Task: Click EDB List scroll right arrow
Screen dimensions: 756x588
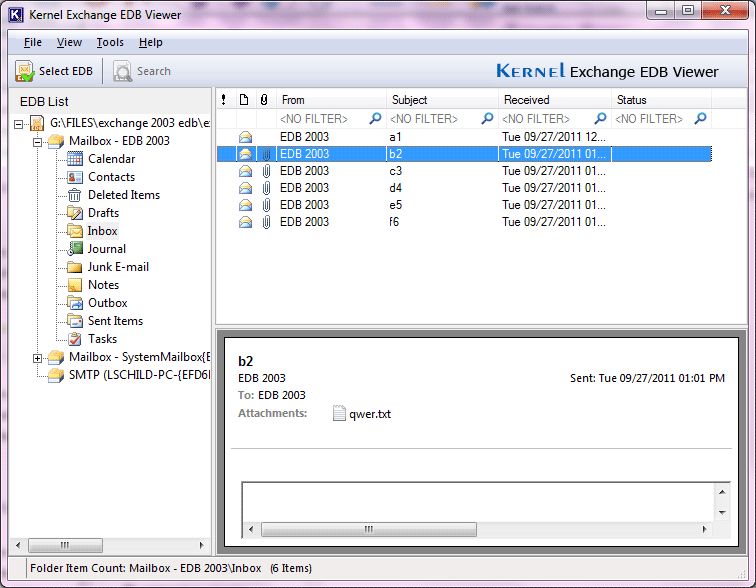Action: [x=202, y=546]
